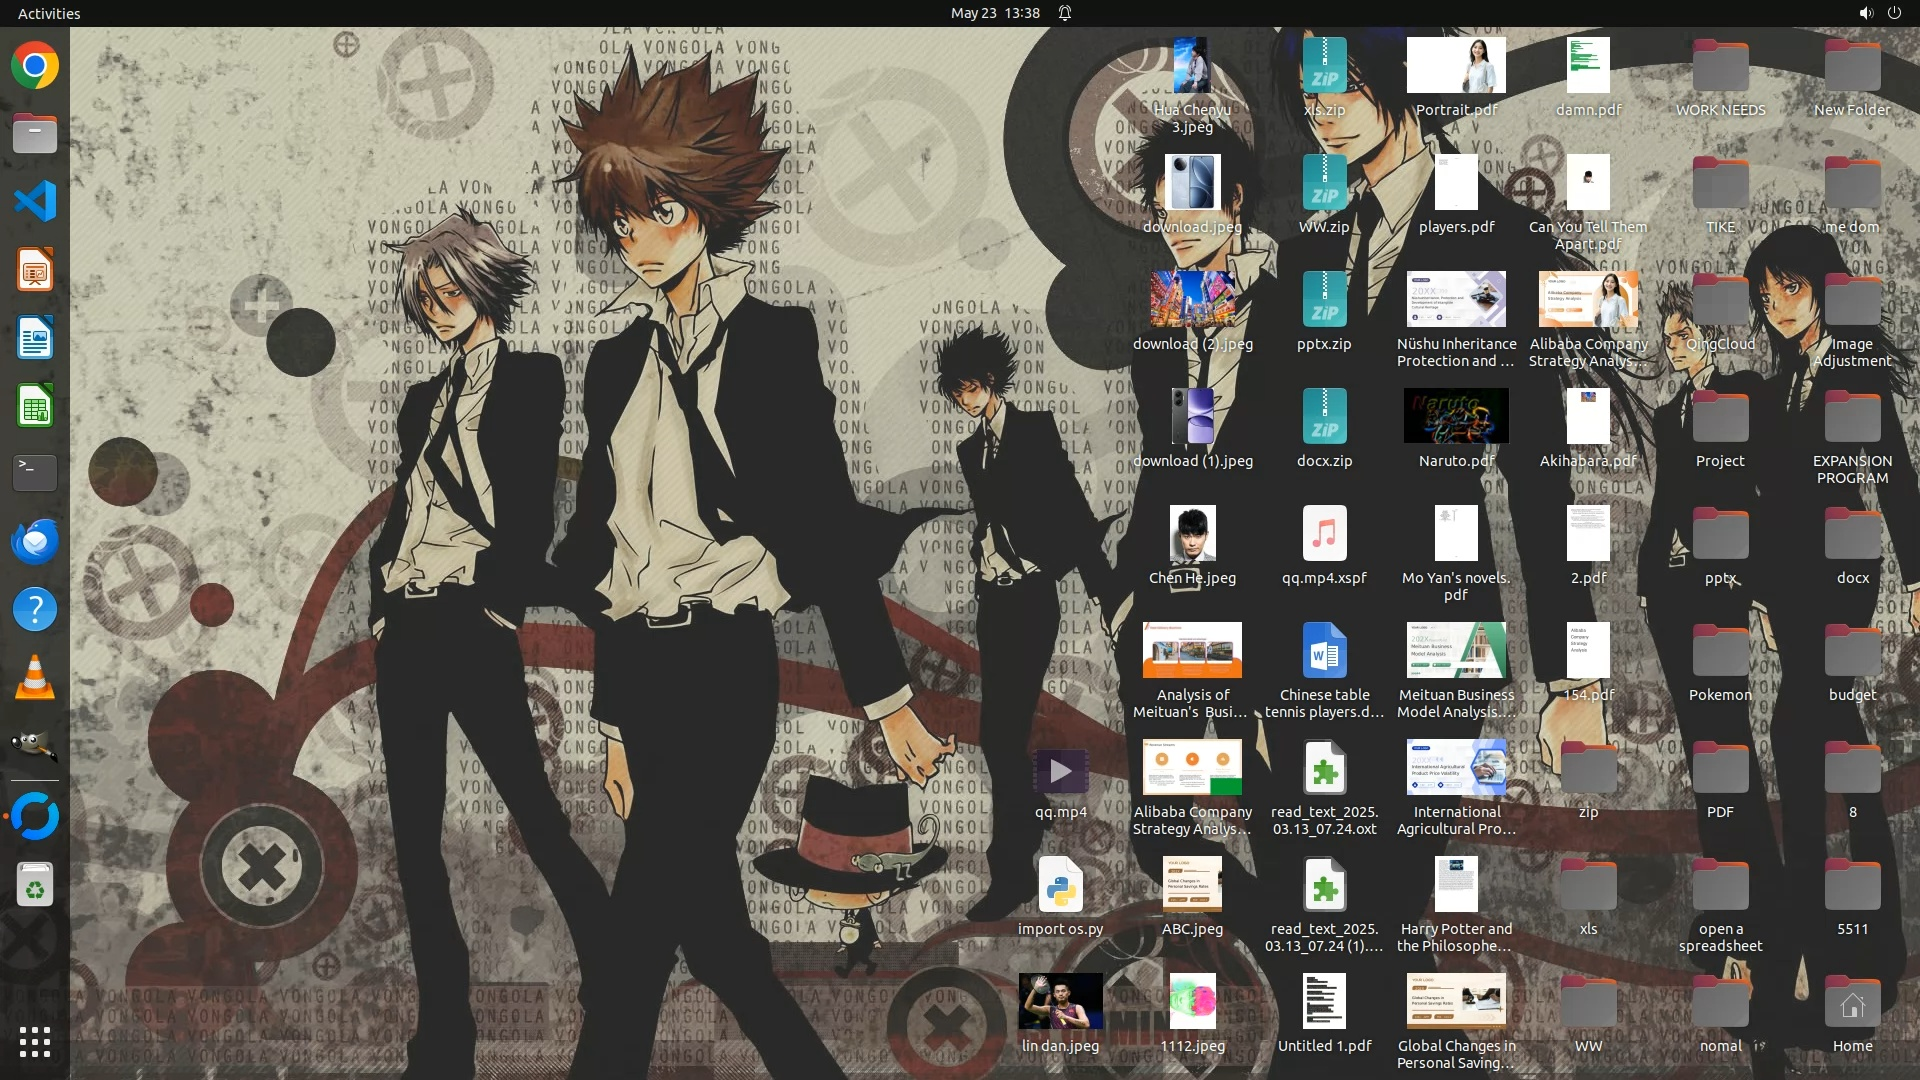Toggle the notifications bell icon
The image size is (1920, 1080).
1065,13
